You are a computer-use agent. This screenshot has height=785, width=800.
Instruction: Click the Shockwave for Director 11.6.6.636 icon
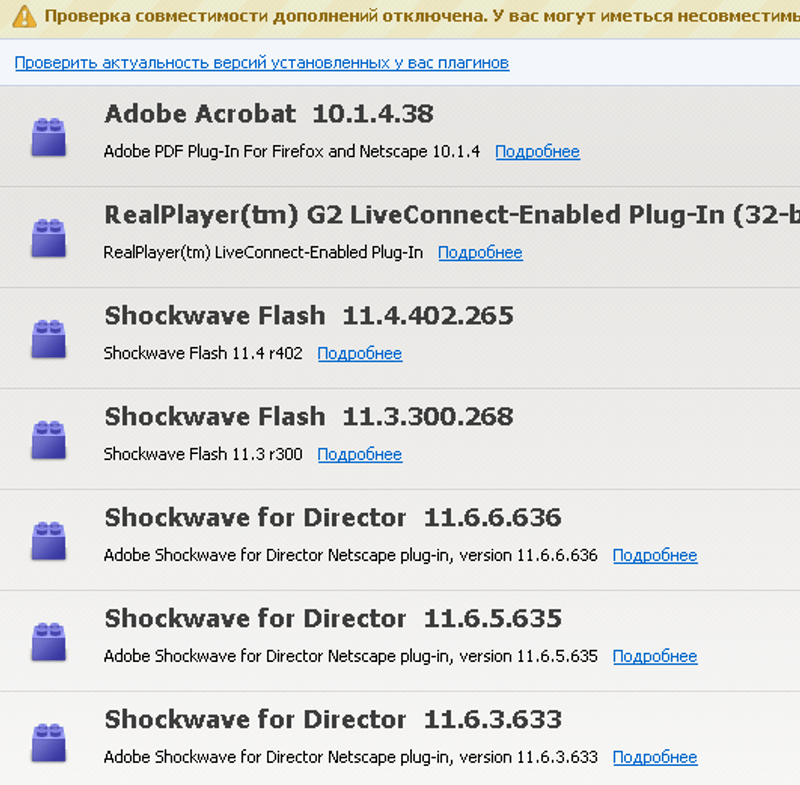[48, 541]
